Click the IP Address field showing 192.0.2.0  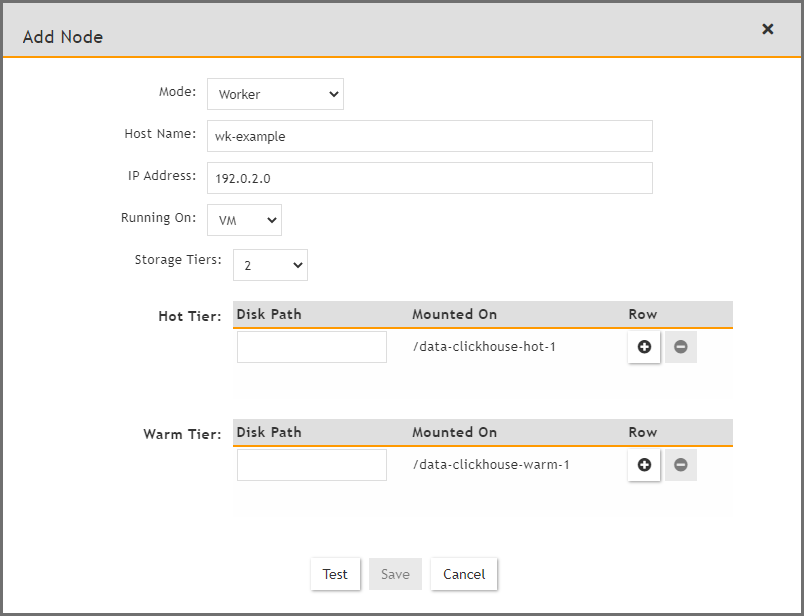coord(430,178)
